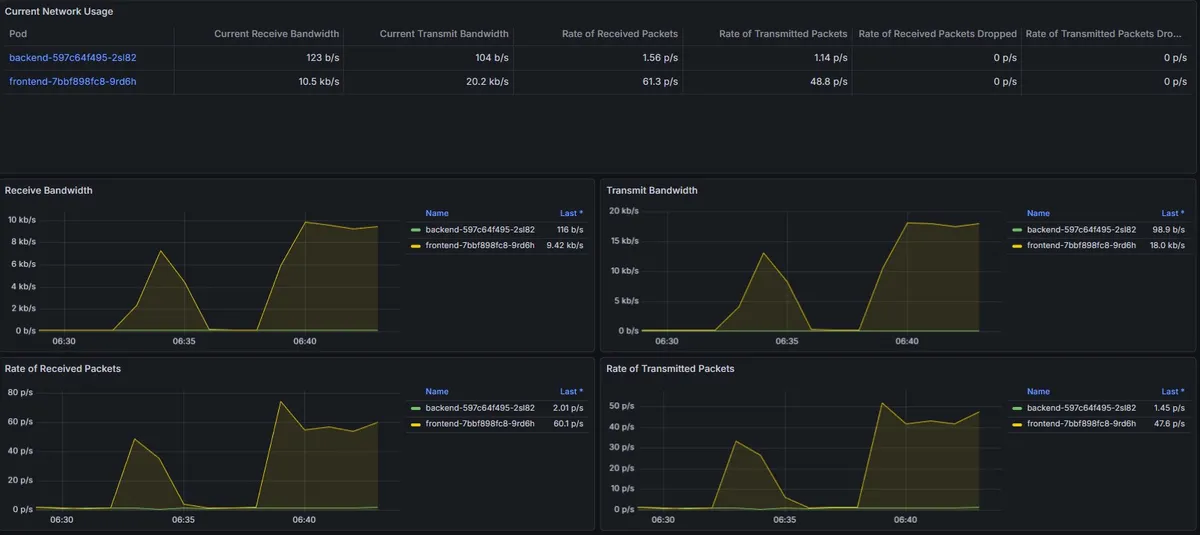Viewport: 1200px width, 535px height.
Task: Toggle frontend series in Rate of Received Packets legend
Action: tap(480, 424)
